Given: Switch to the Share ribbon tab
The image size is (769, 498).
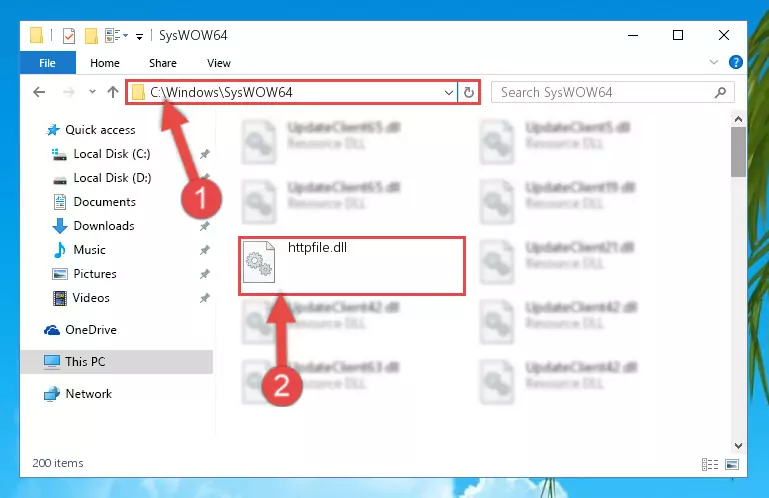Looking at the screenshot, I should point(163,63).
